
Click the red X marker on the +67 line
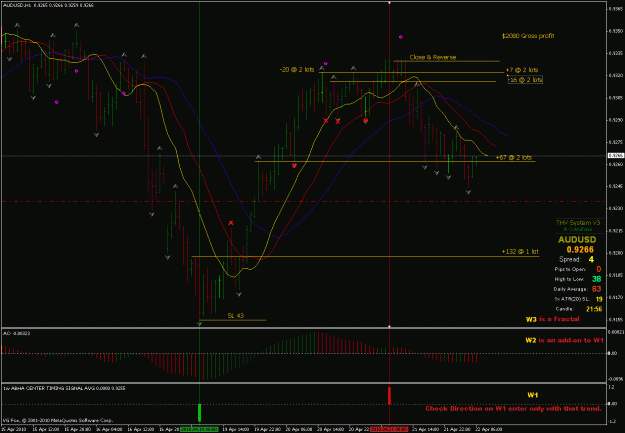294,165
